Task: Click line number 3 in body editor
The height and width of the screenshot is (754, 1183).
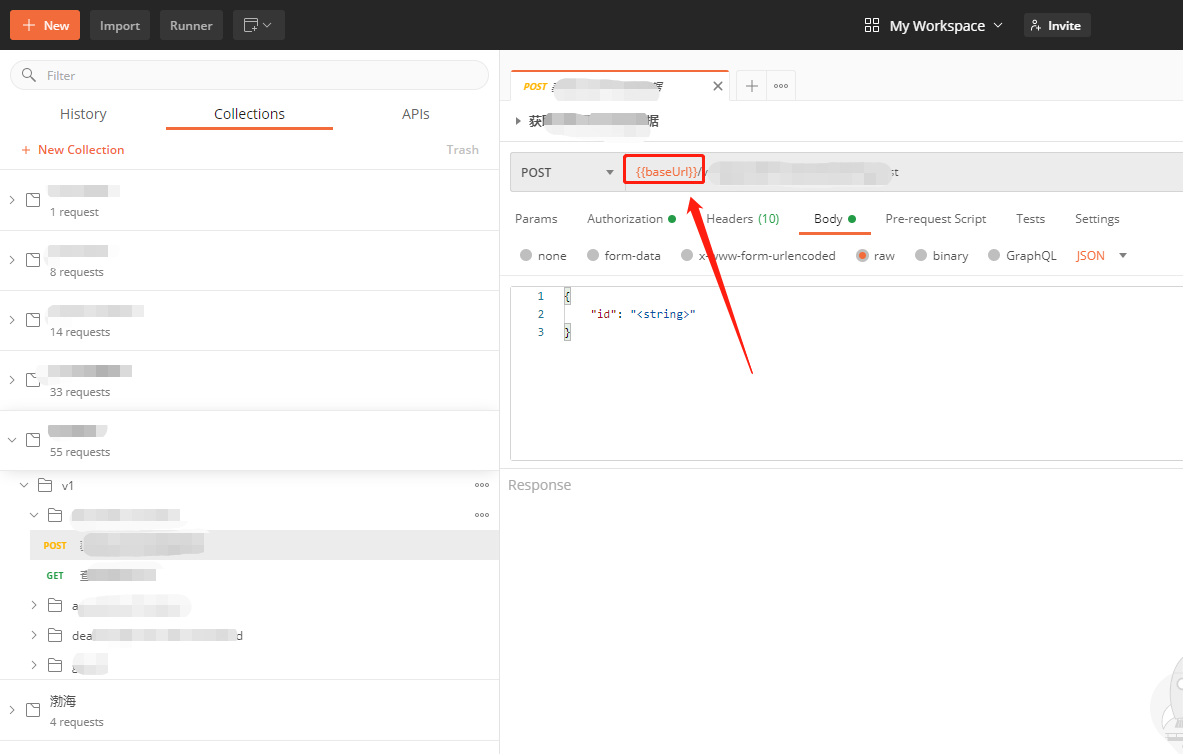Action: (x=540, y=332)
